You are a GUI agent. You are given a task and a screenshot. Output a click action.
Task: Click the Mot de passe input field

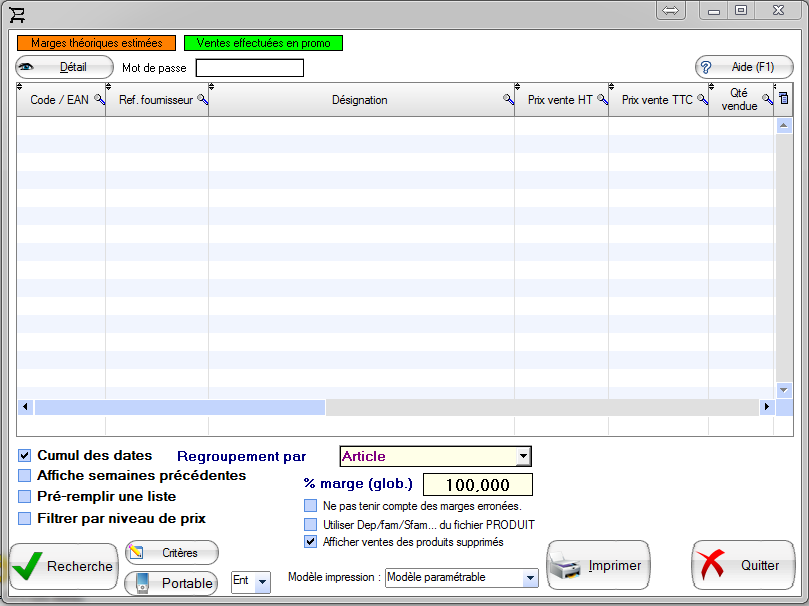[249, 68]
